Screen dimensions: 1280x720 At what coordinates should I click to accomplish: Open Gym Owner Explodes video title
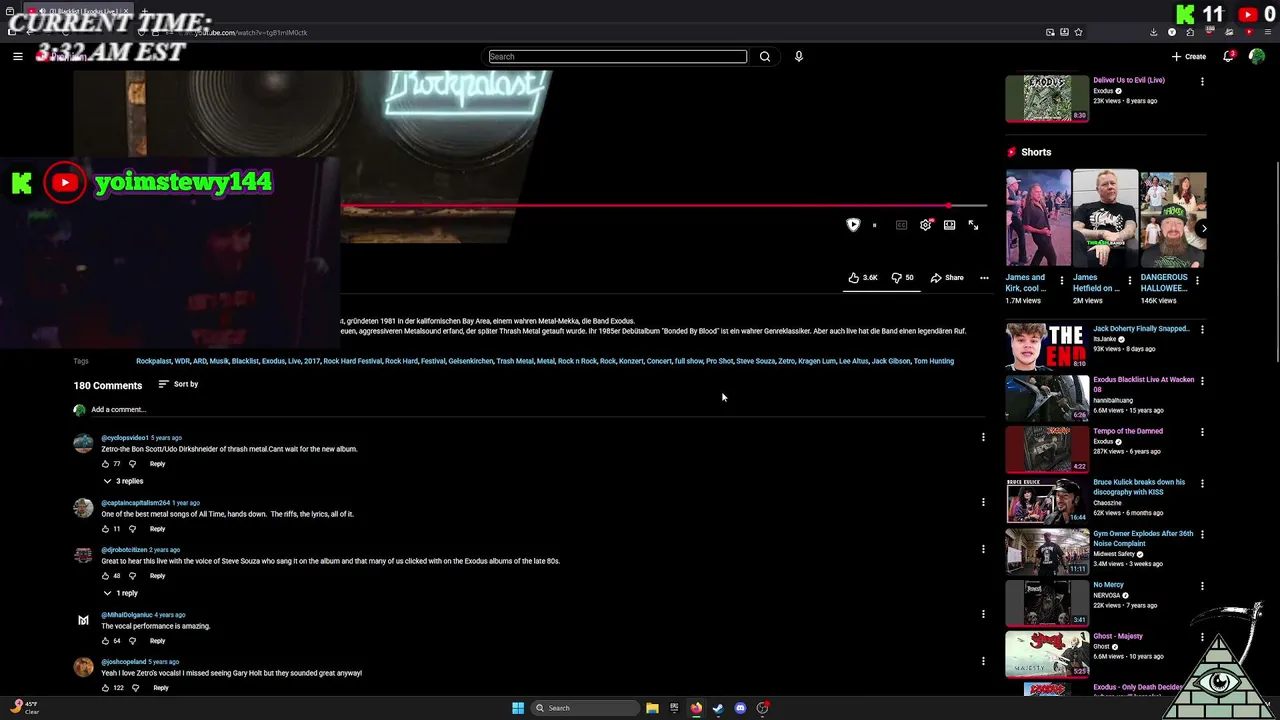(1143, 538)
